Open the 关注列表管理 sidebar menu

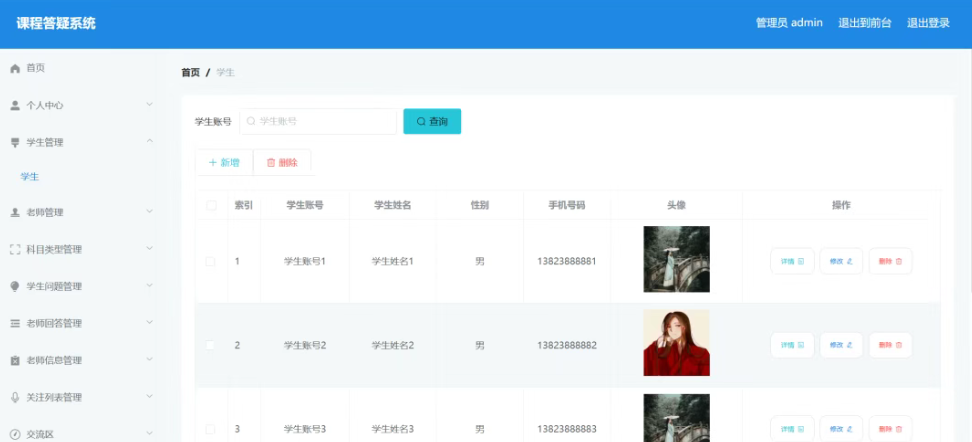(82, 397)
